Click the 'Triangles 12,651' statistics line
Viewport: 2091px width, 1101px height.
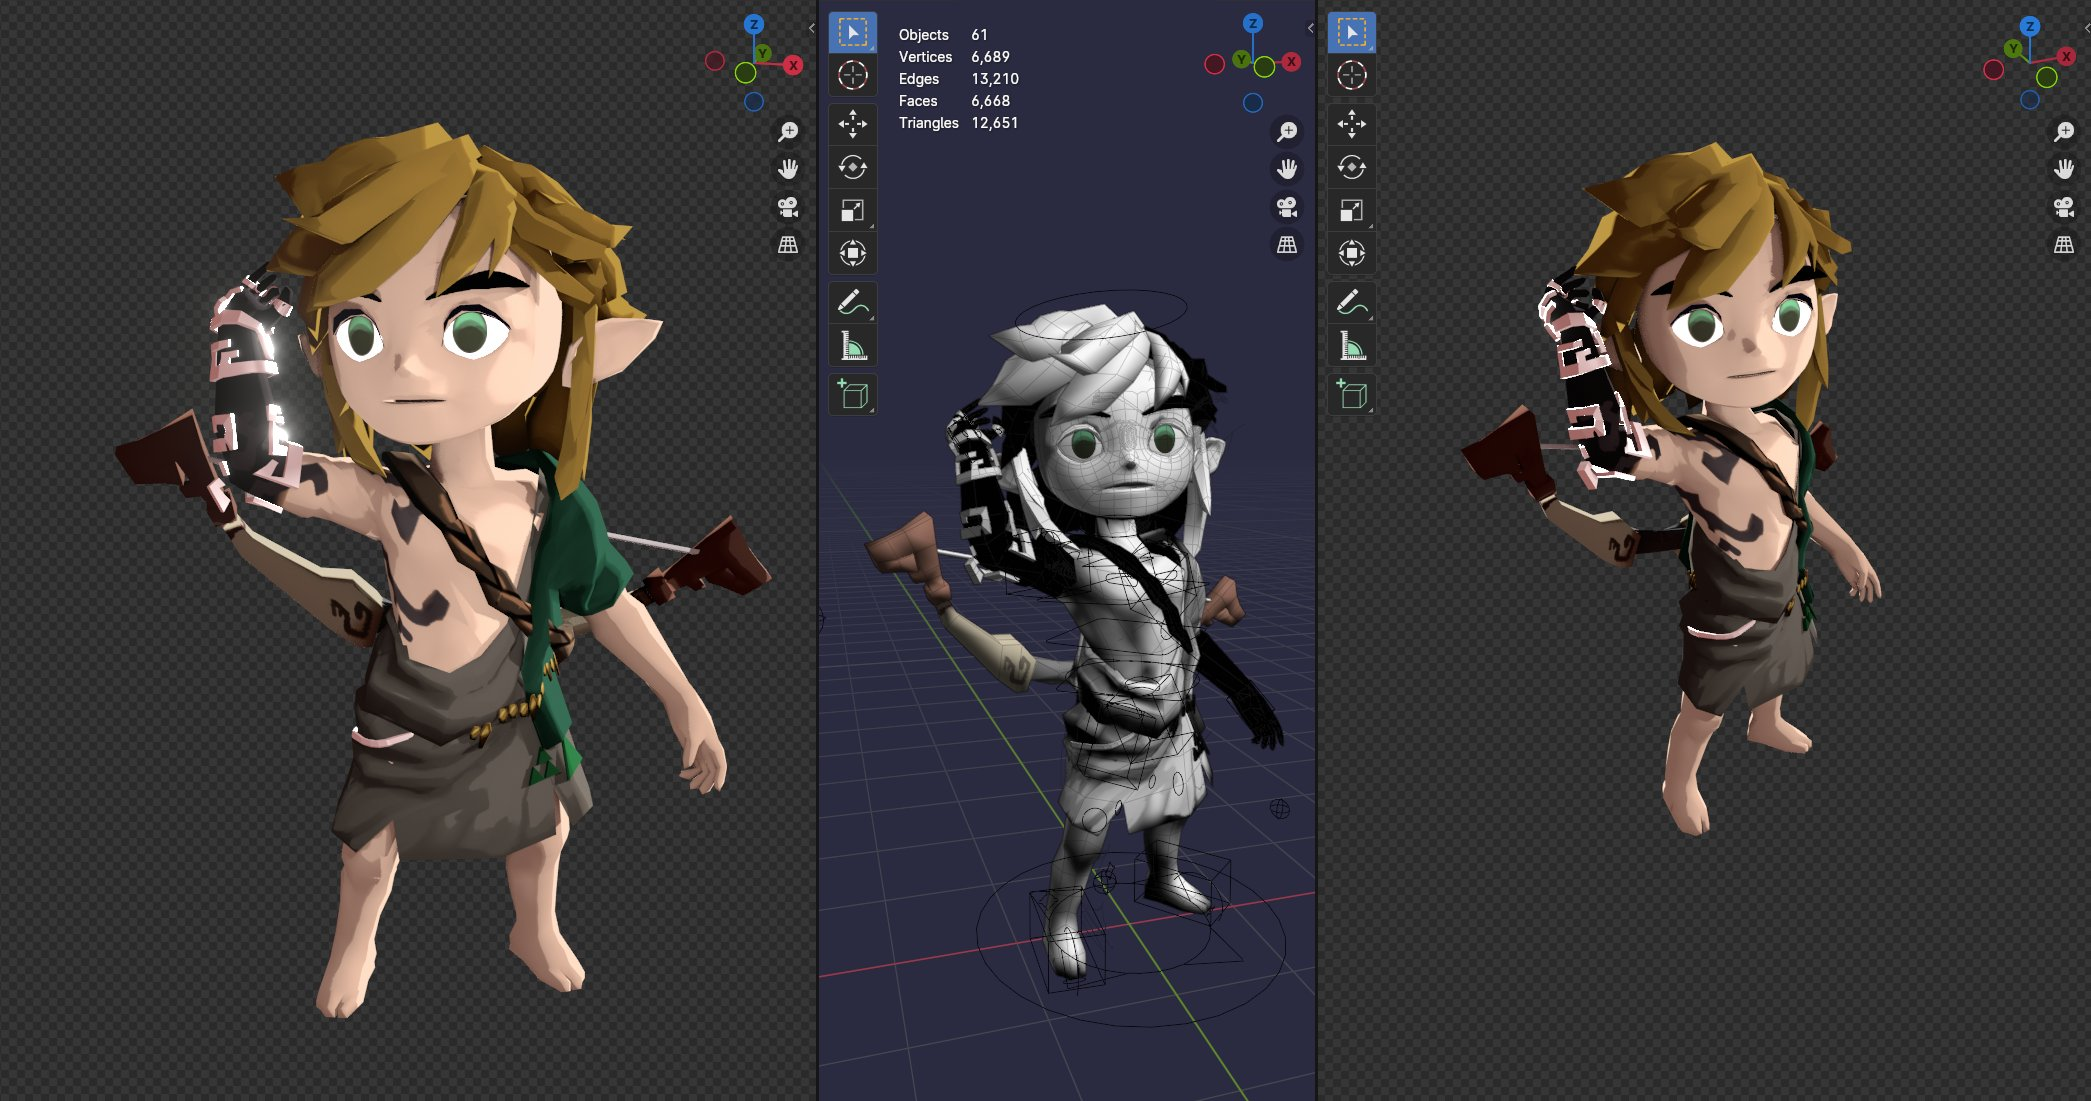point(958,123)
